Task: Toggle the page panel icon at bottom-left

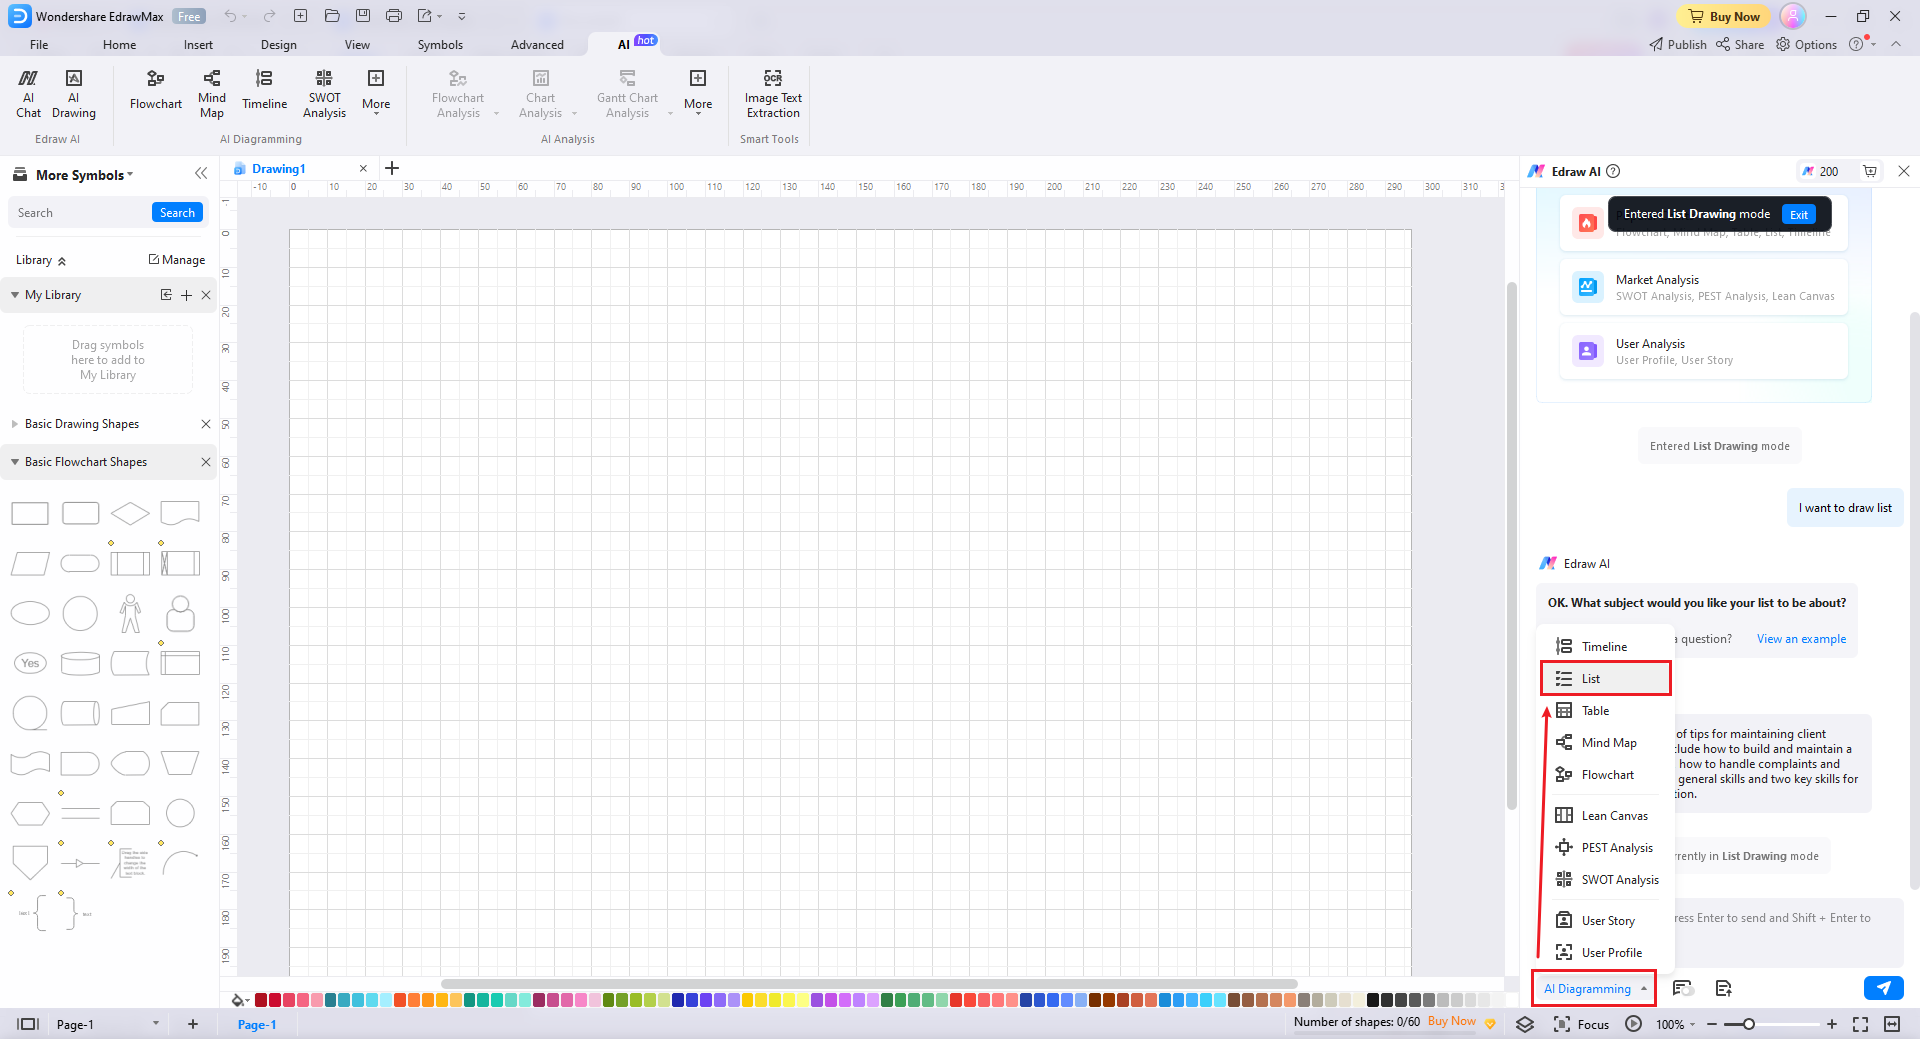Action: (x=28, y=1024)
